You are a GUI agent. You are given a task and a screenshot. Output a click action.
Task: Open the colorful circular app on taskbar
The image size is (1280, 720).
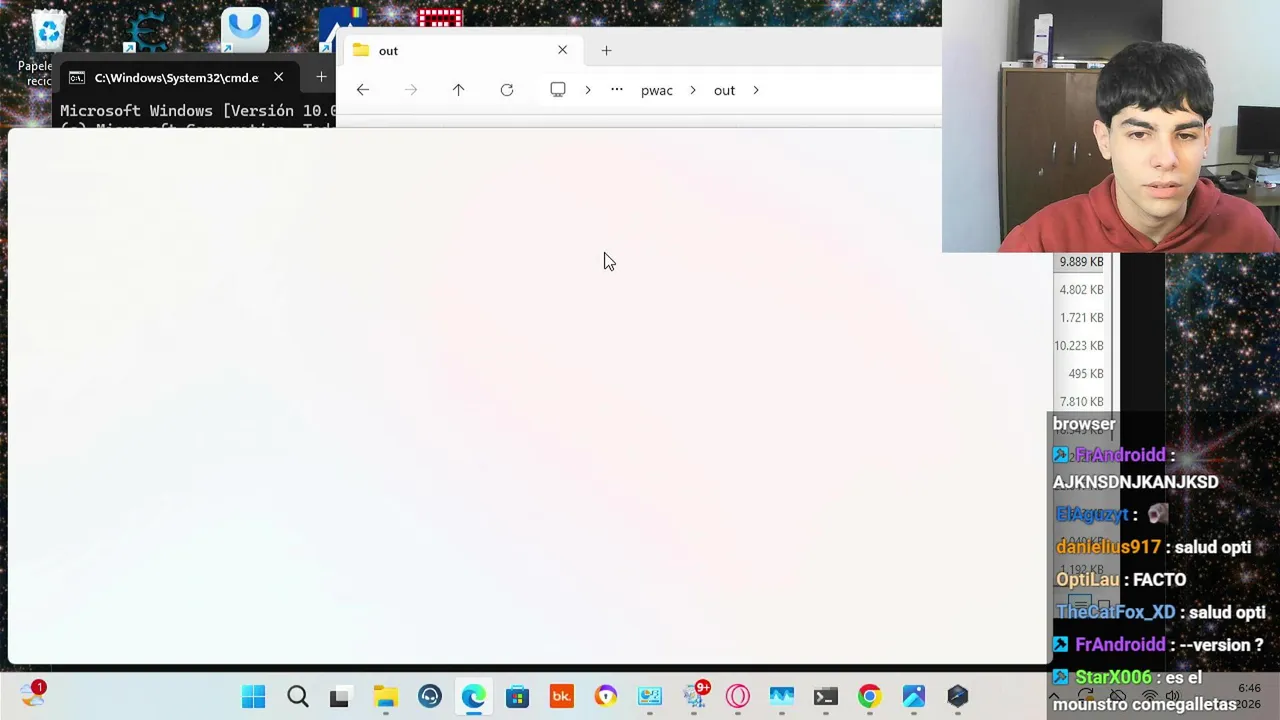click(605, 697)
